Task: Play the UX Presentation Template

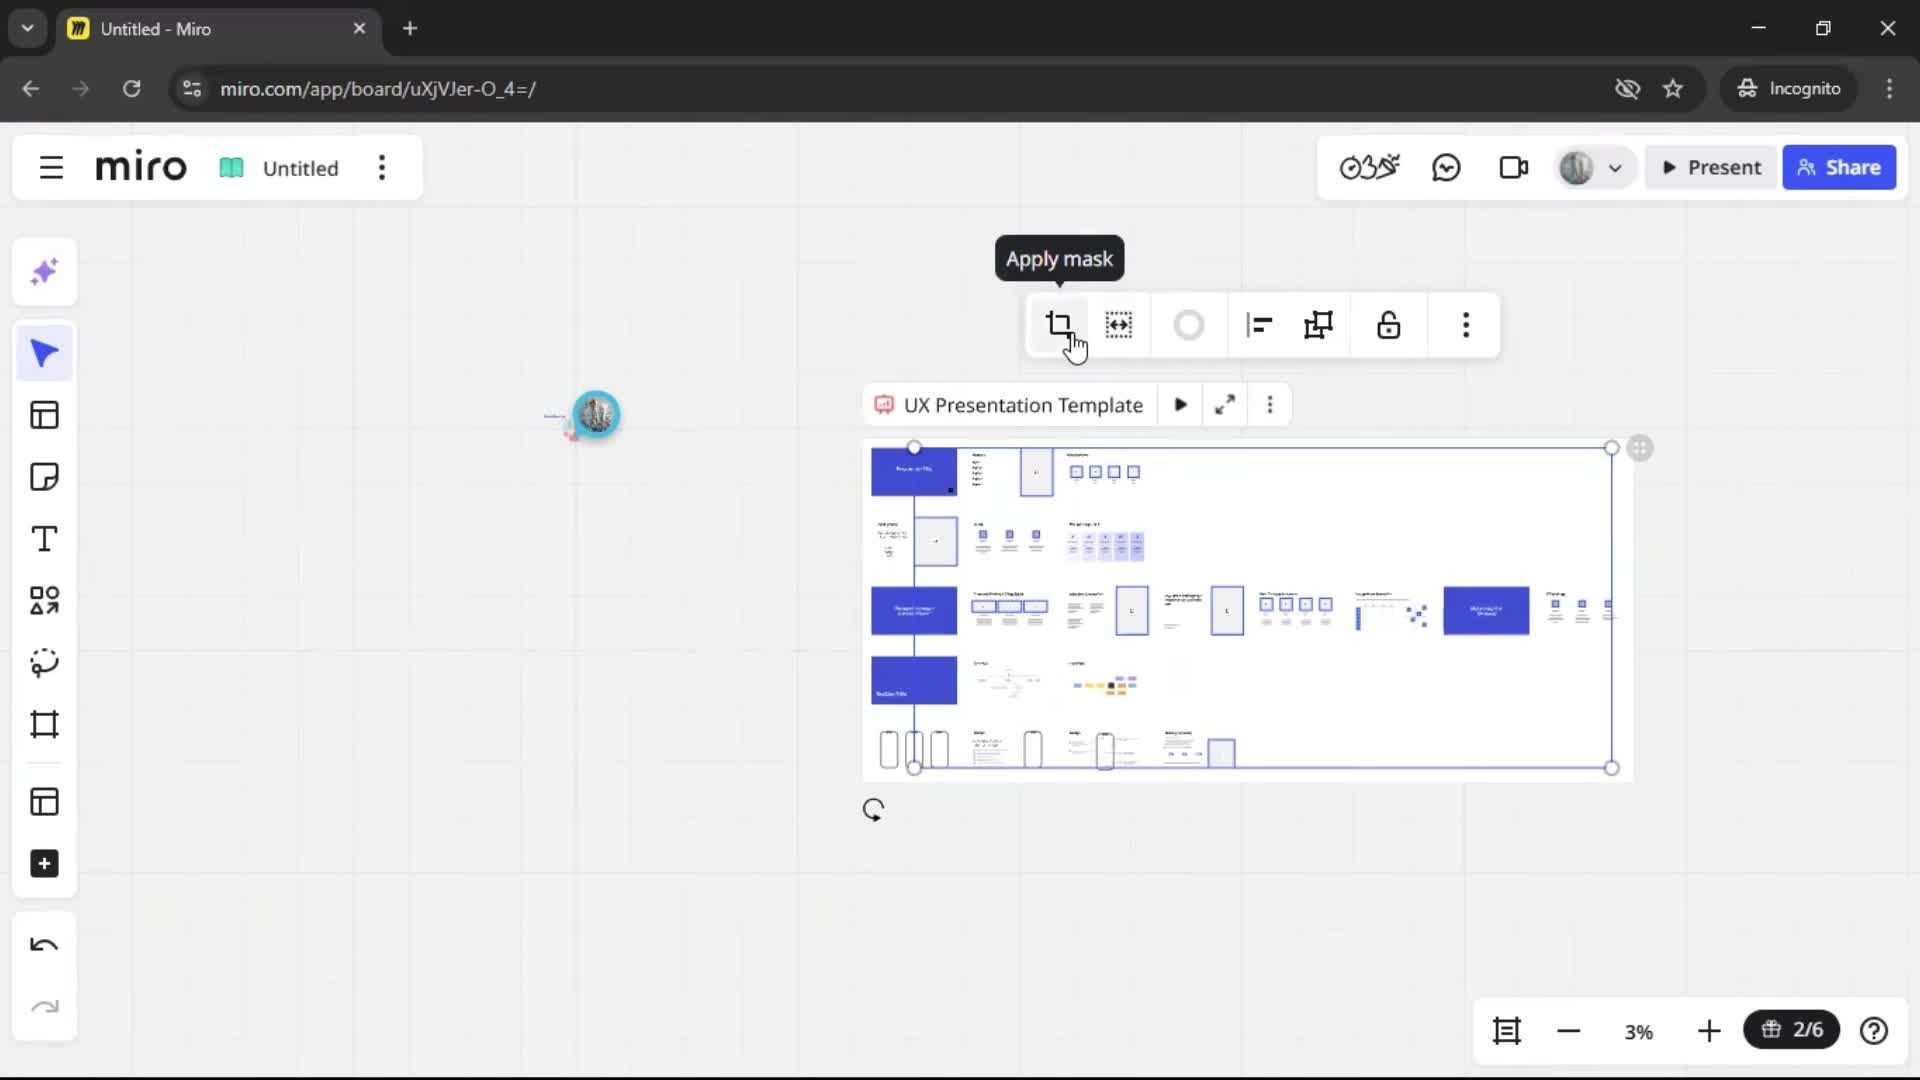Action: [x=1180, y=405]
